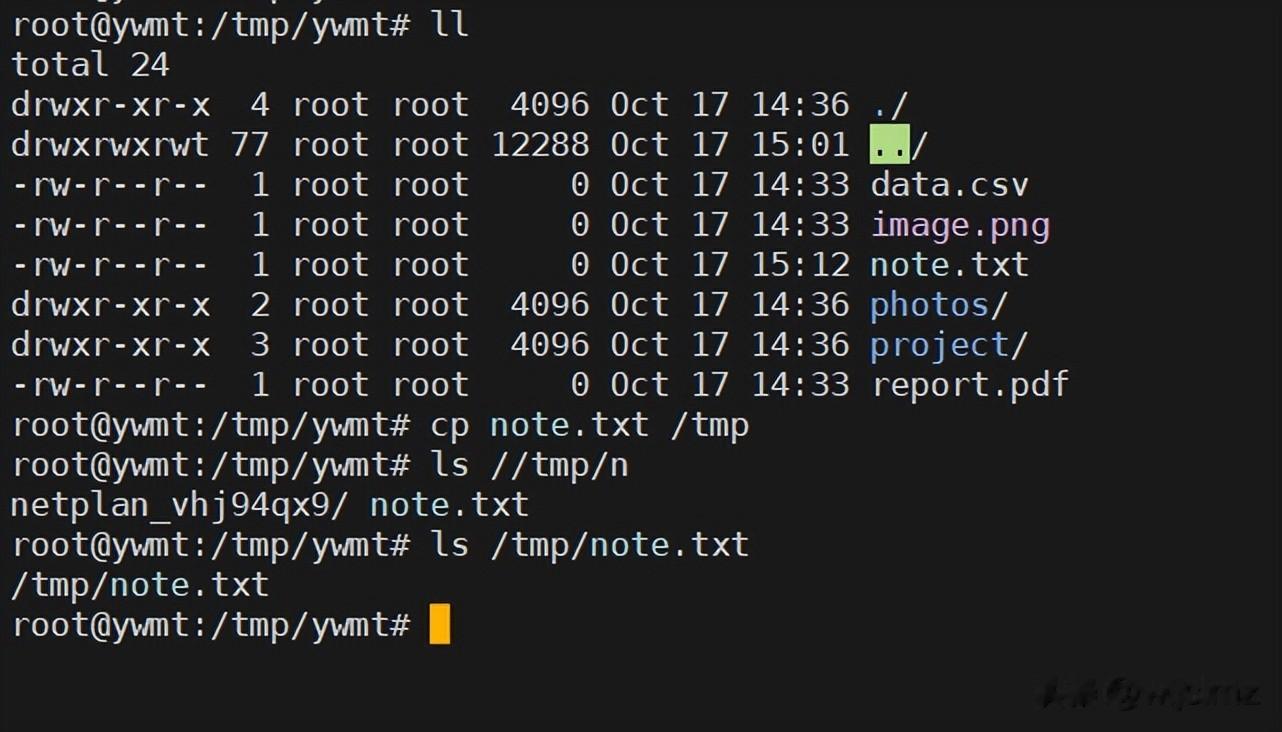The height and width of the screenshot is (732, 1282).
Task: Click the drwxrwxrwt permissions string
Action: click(x=110, y=145)
